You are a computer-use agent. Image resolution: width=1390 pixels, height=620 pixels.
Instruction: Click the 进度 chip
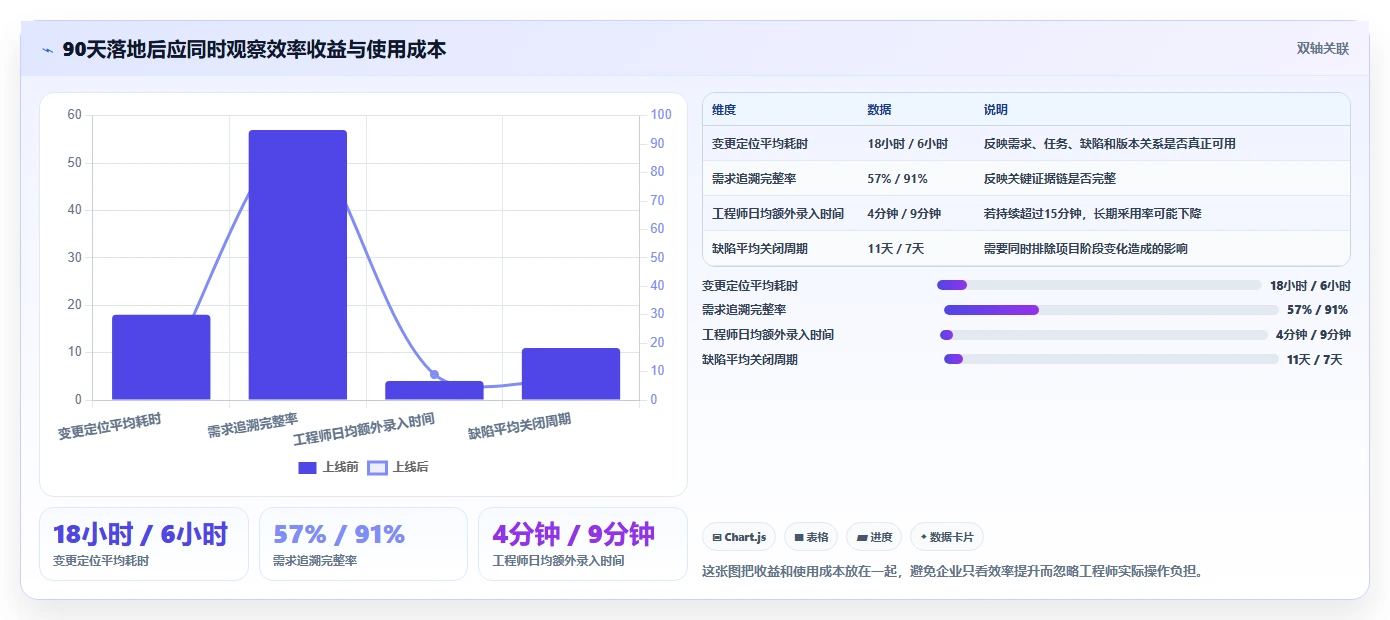[874, 537]
